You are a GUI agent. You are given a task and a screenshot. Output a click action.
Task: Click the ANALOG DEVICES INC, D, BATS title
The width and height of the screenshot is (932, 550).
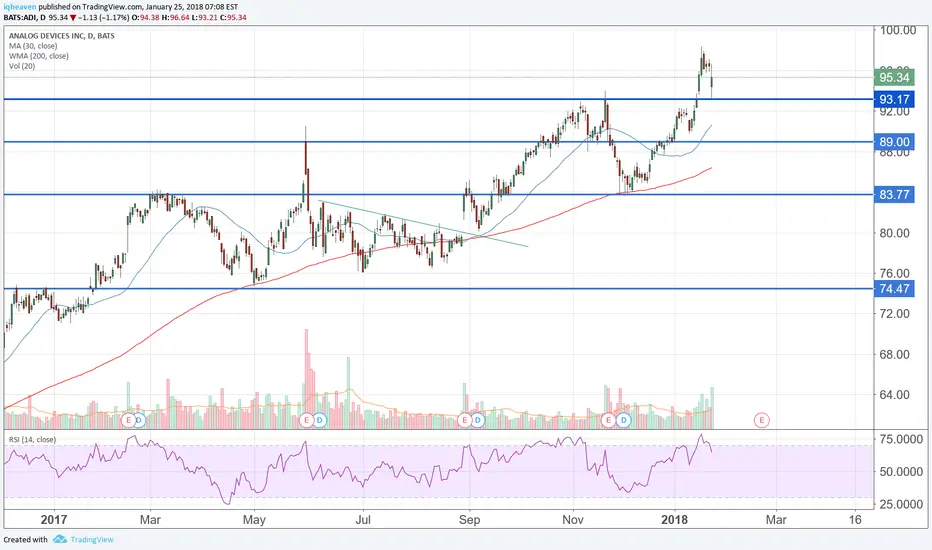coord(62,36)
